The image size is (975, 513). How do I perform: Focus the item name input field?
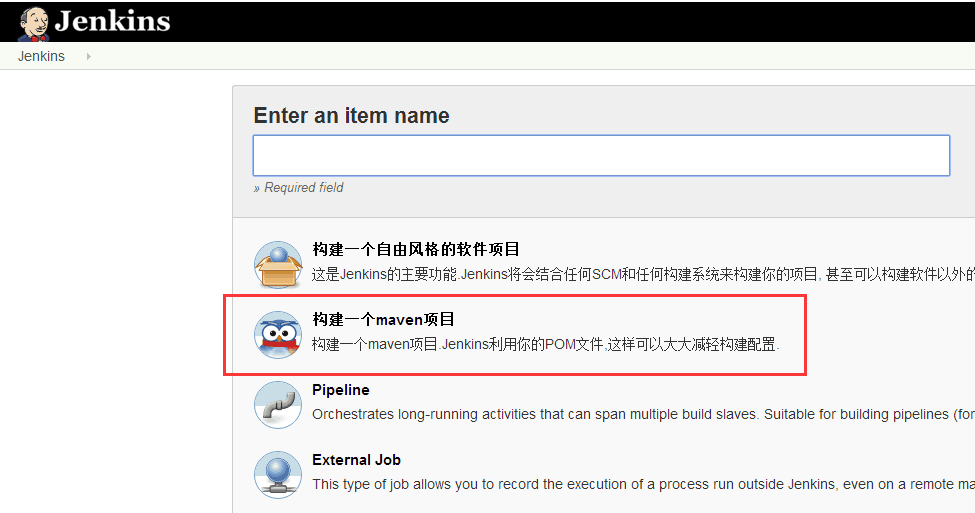[601, 155]
